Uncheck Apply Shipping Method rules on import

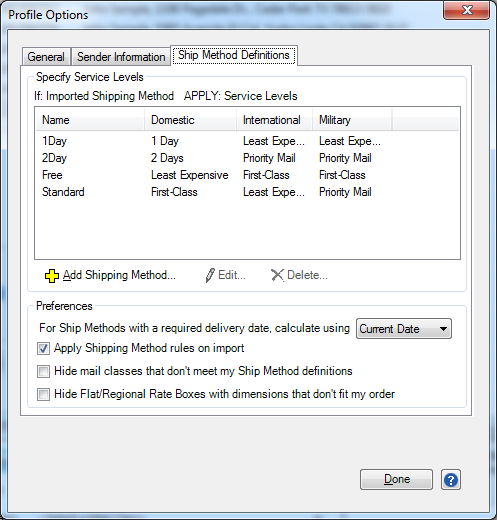(x=43, y=349)
